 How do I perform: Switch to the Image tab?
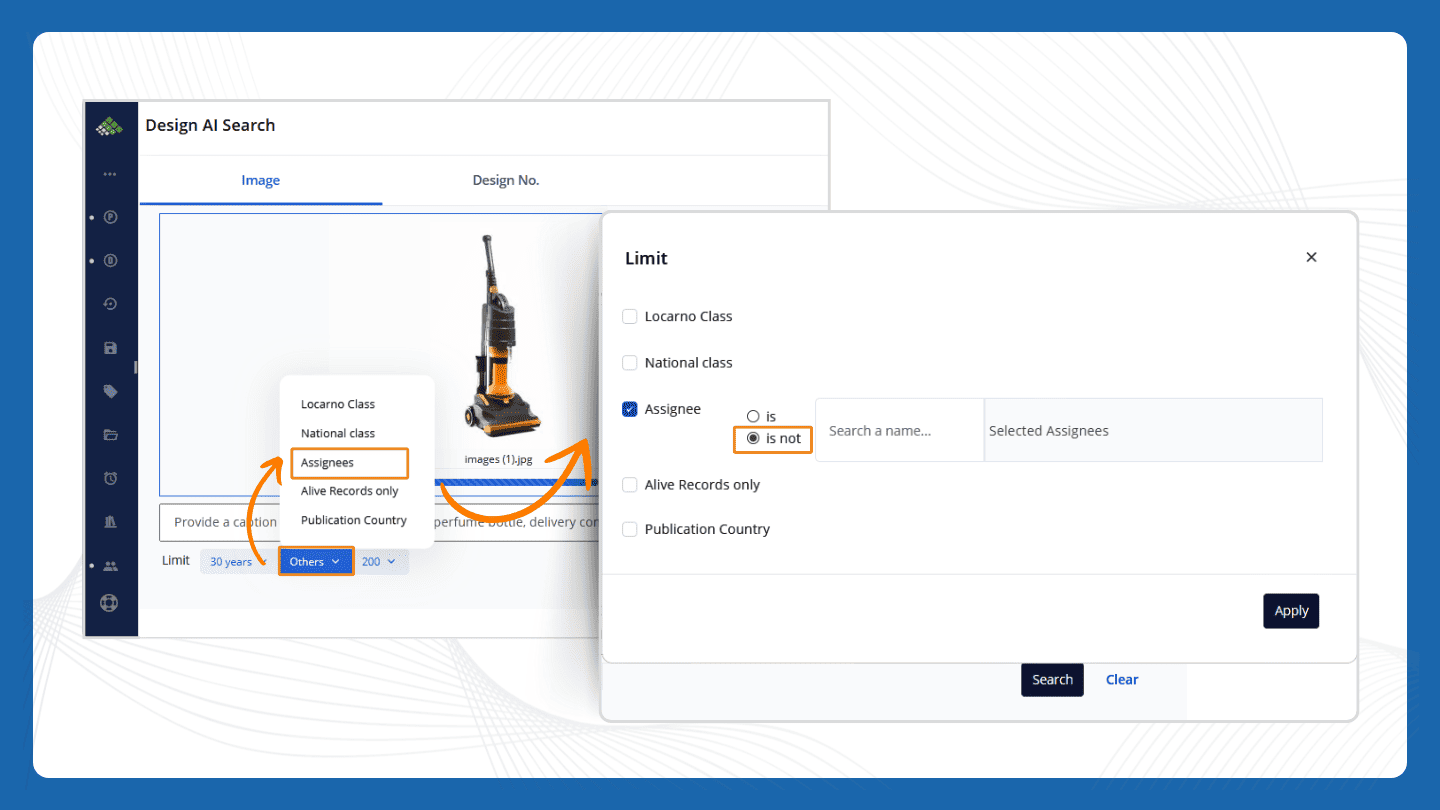[x=260, y=180]
